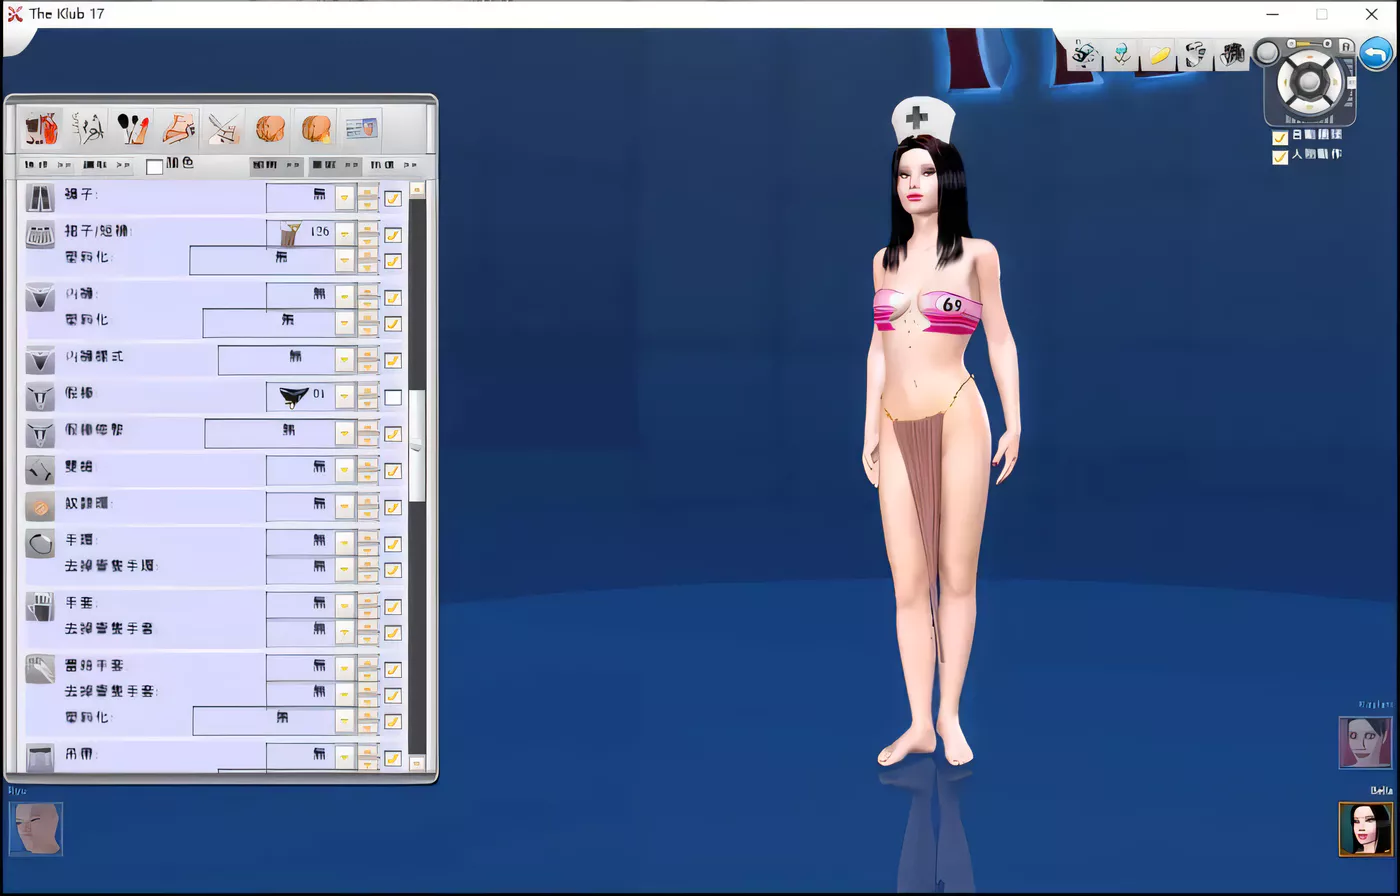1400x896 pixels.
Task: Click the breast adjustment icon
Action: coord(270,128)
